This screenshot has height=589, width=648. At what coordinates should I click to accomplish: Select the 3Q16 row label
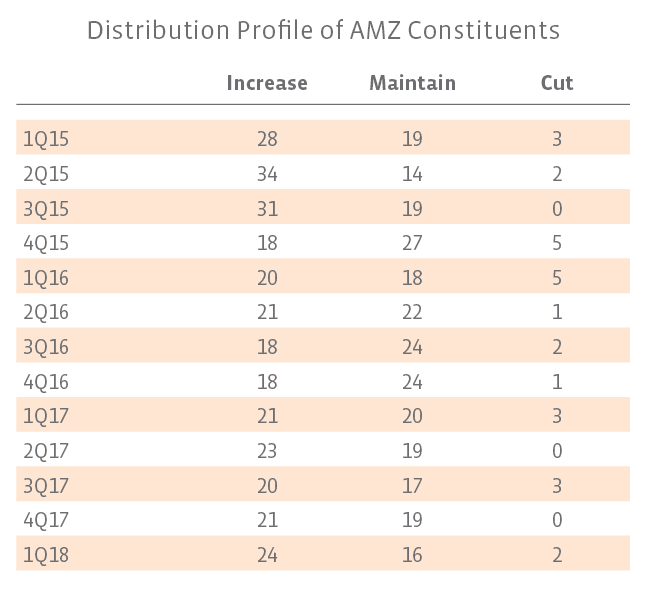click(x=46, y=347)
